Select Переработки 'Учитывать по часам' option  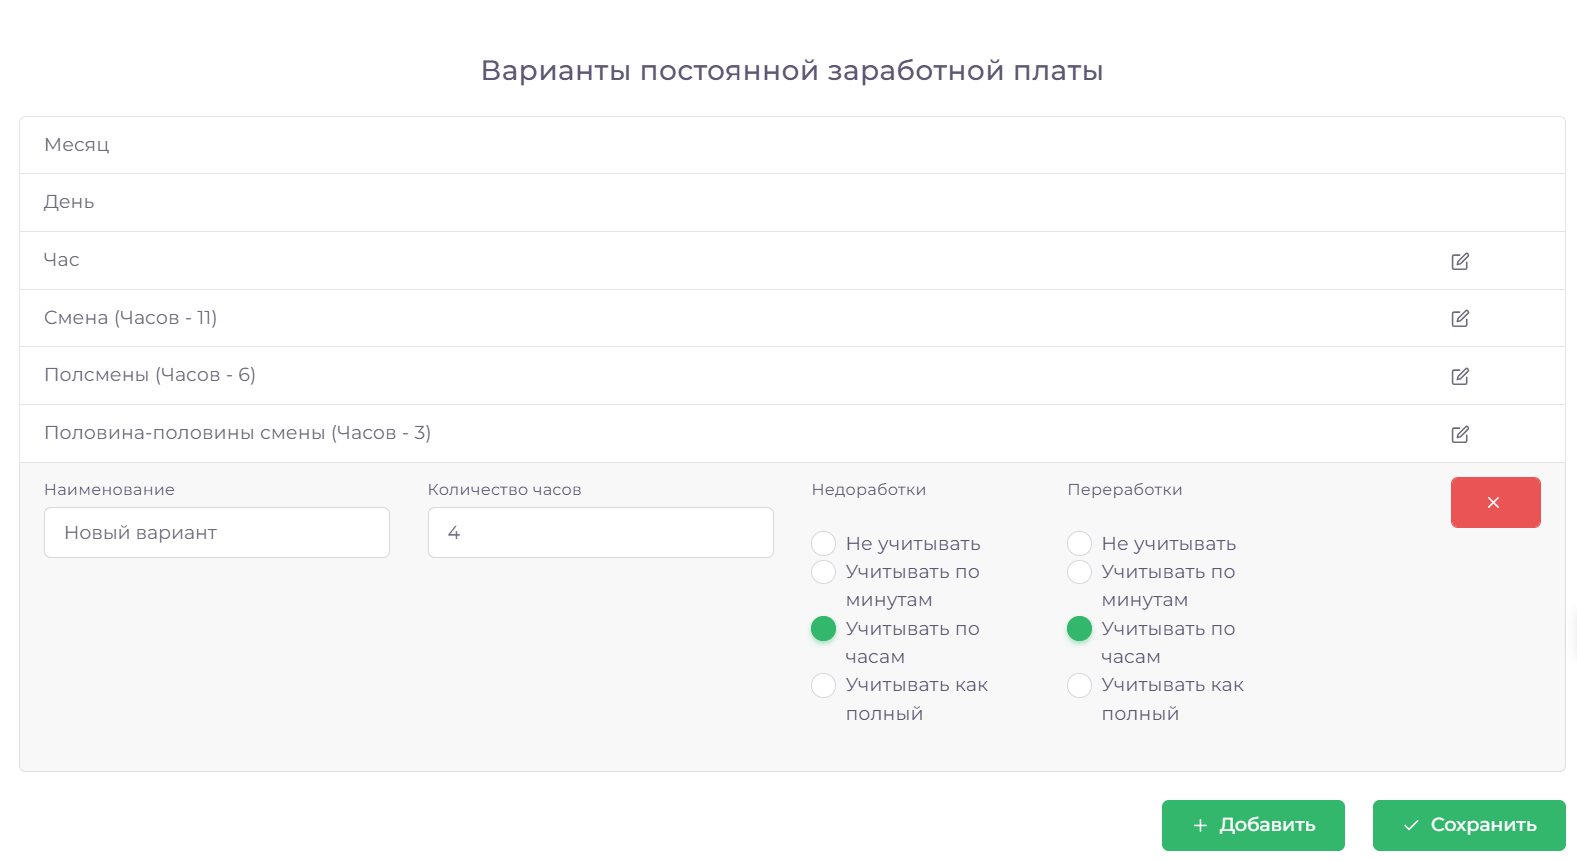(x=1079, y=629)
